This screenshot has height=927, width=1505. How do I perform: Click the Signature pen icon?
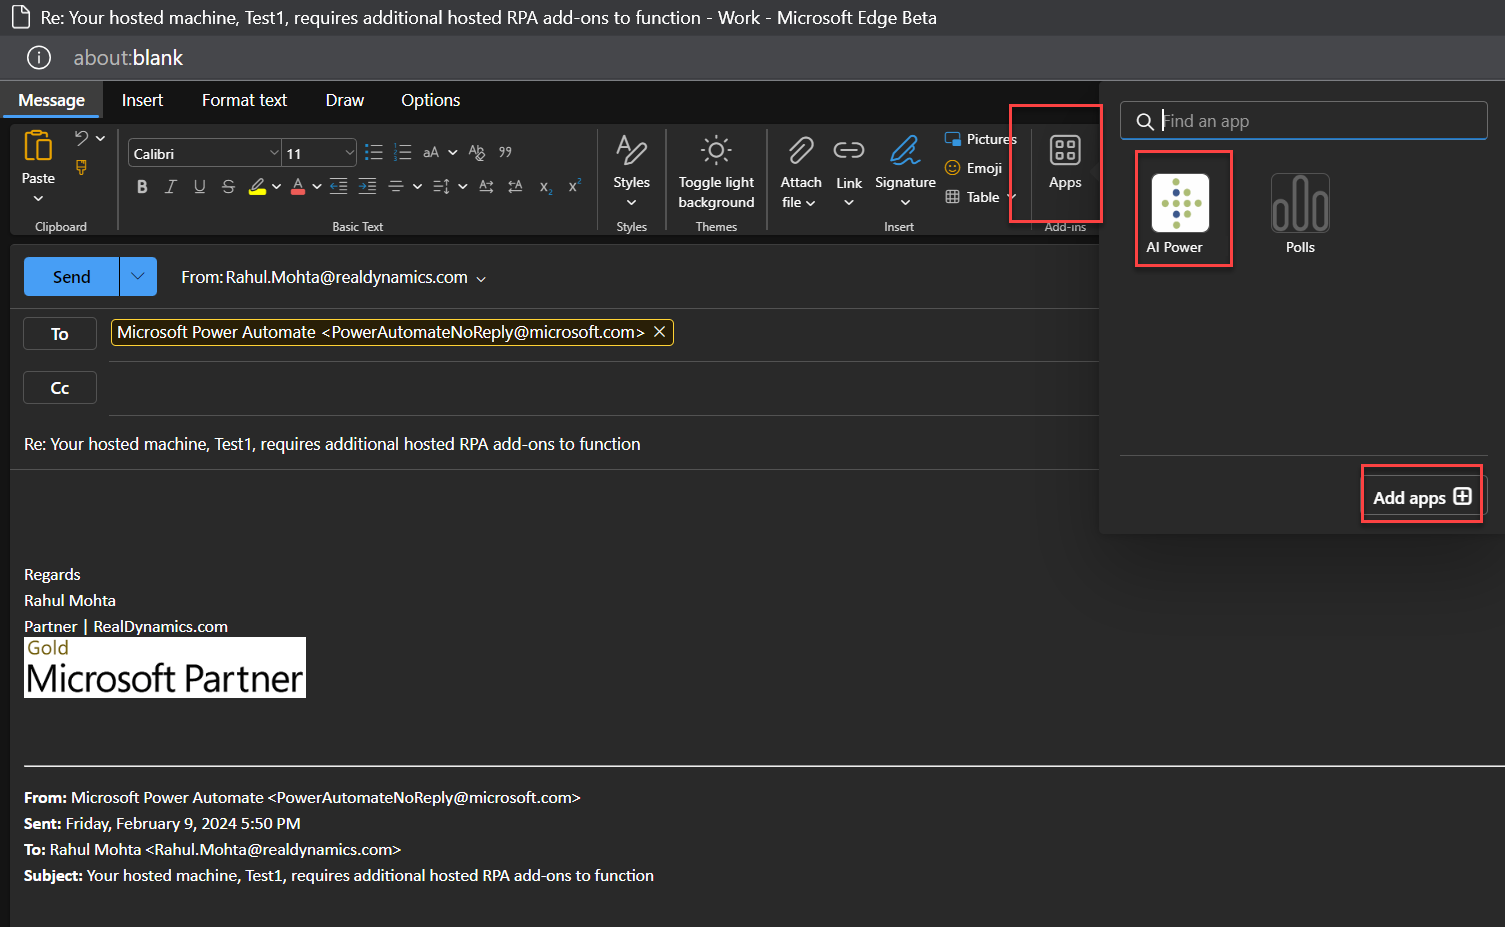[x=905, y=150]
